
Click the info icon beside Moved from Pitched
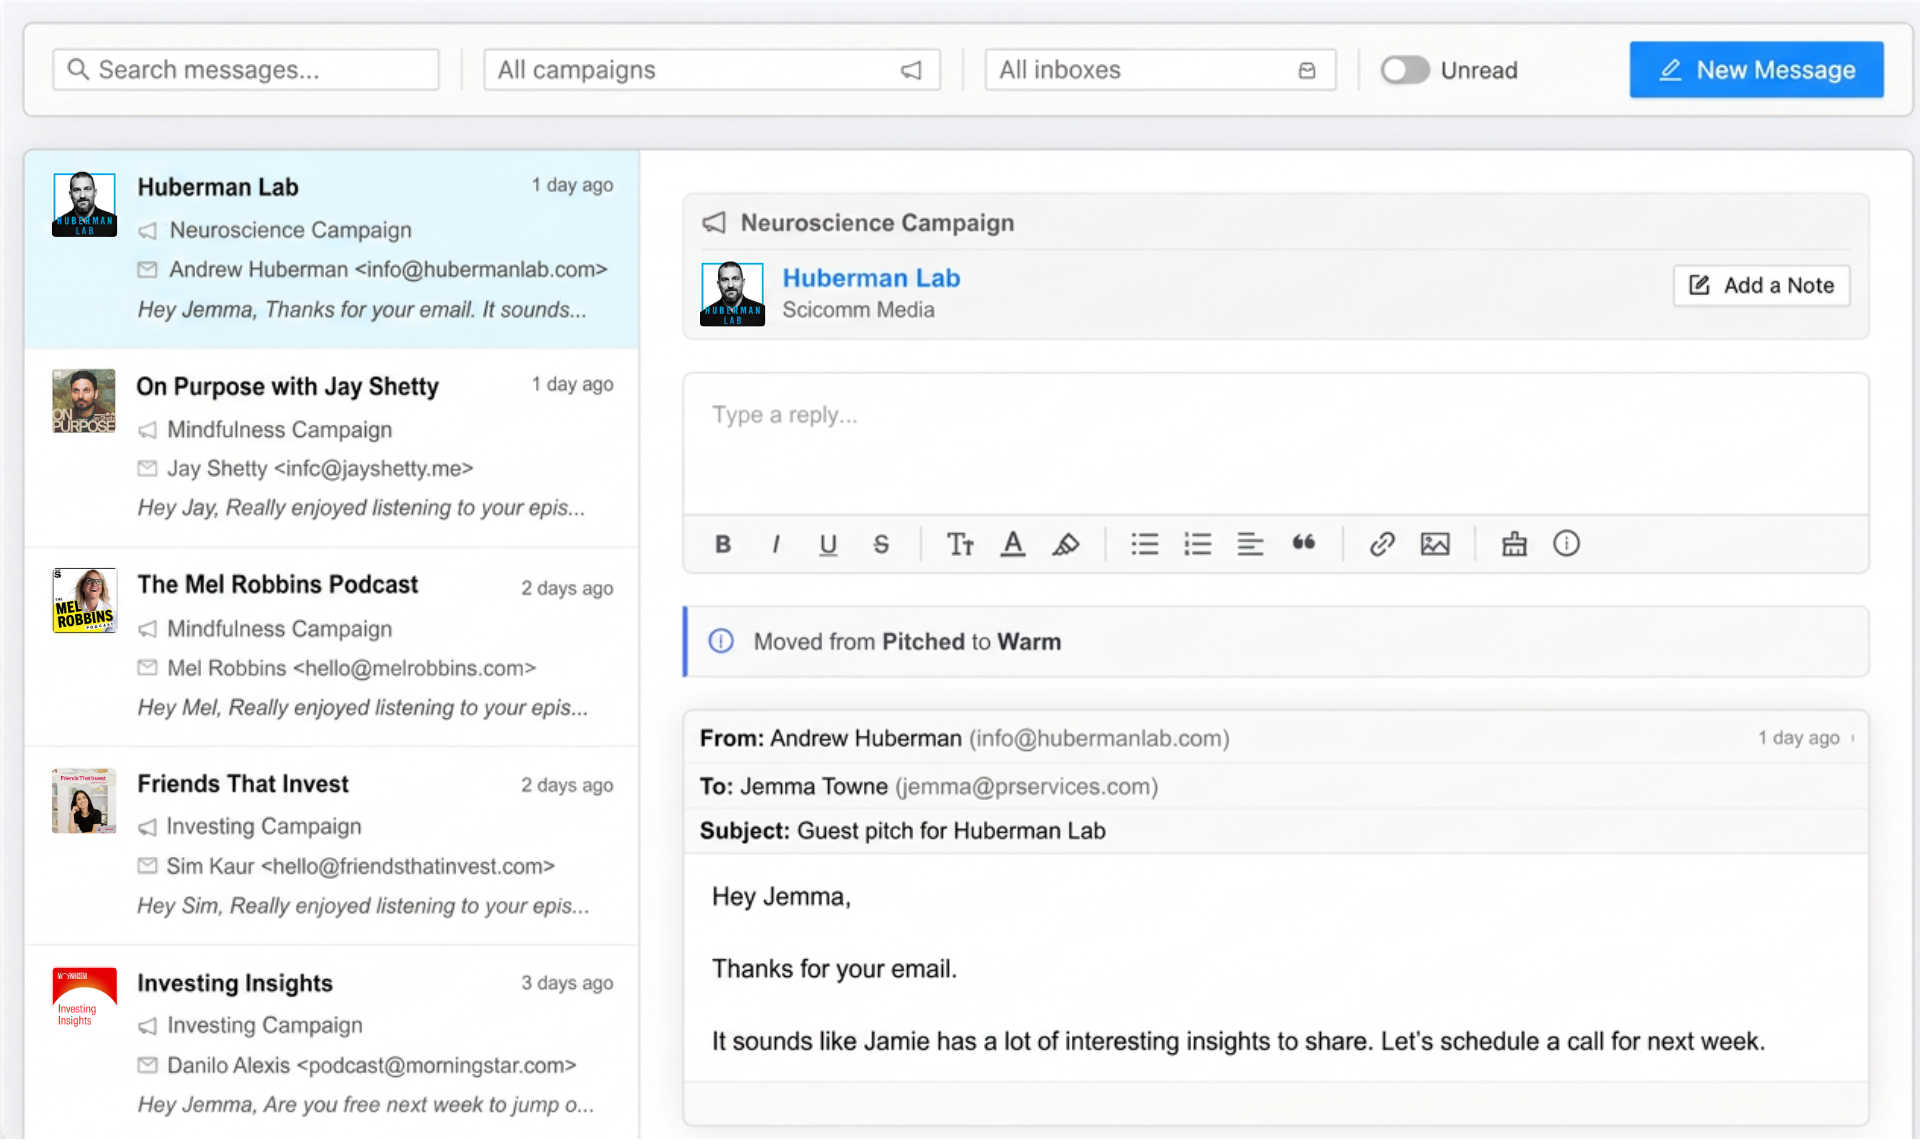pyautogui.click(x=721, y=641)
